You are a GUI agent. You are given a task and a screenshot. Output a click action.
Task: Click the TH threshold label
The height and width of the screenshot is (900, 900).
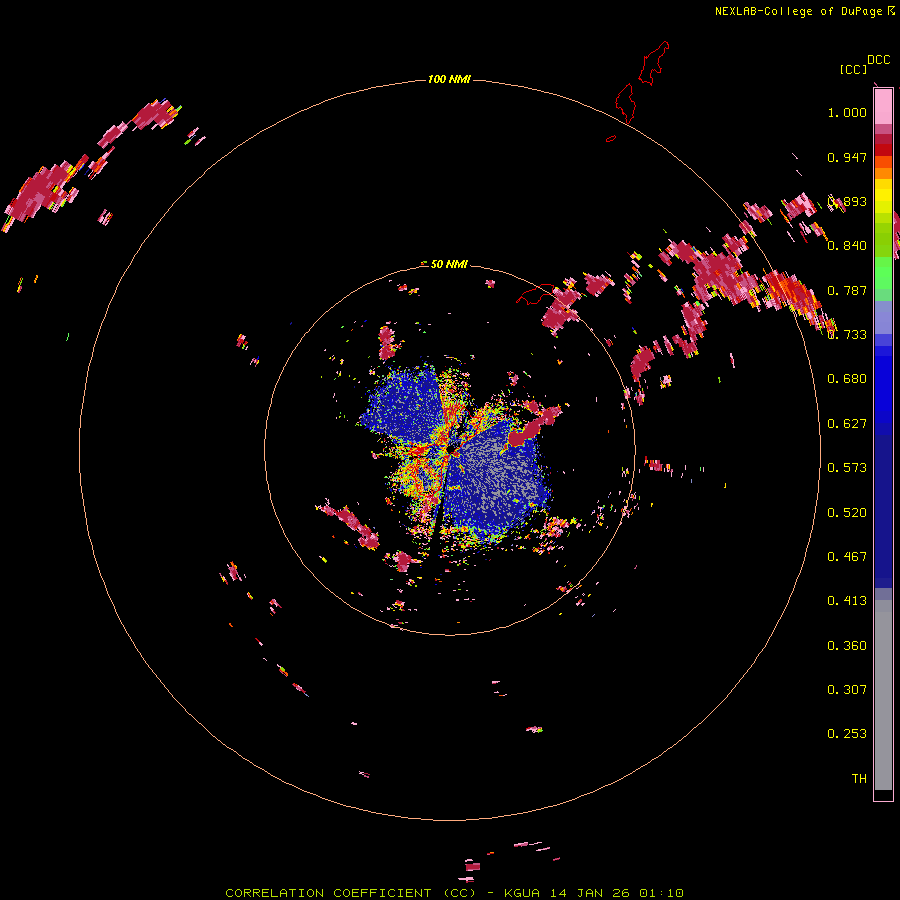[859, 779]
